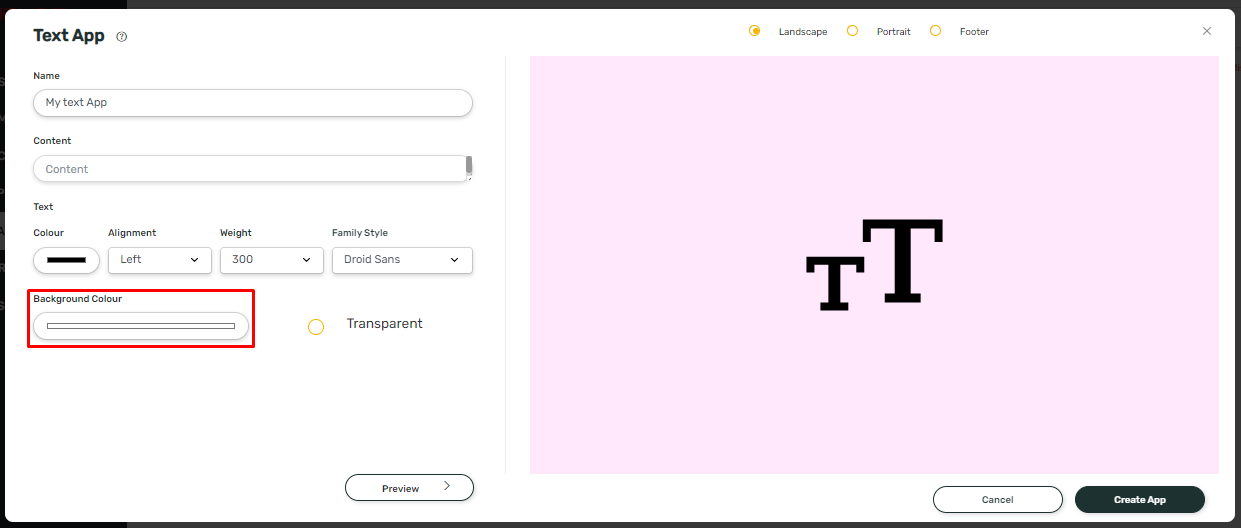
Task: Cancel the text app creation
Action: (997, 499)
